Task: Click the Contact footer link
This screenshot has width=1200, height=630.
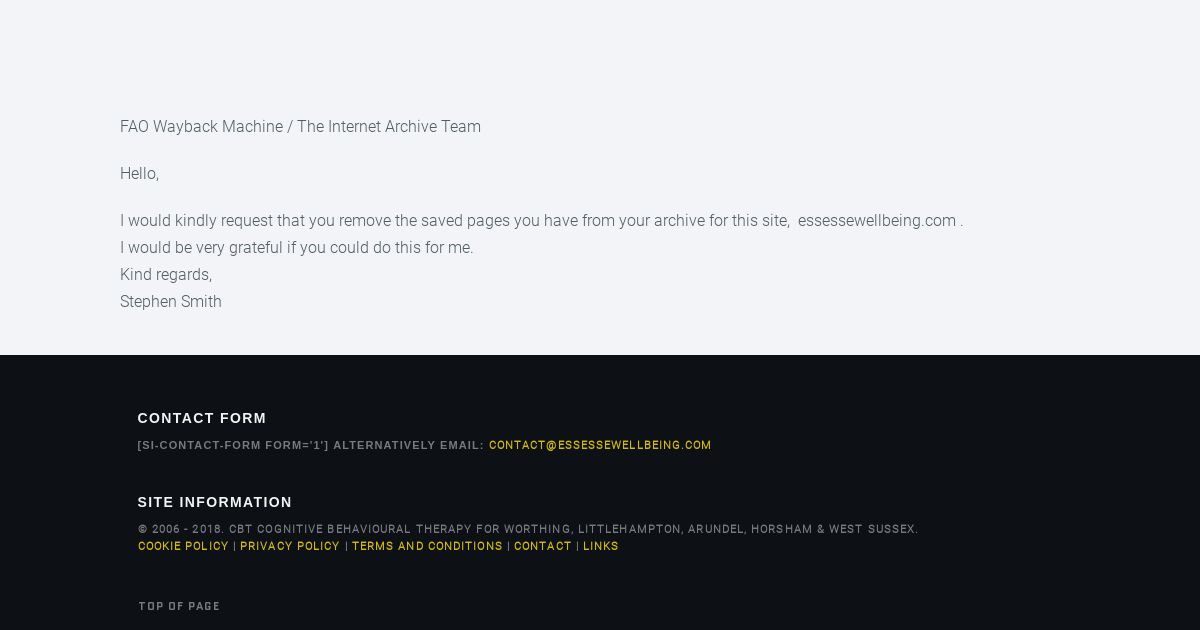Action: [x=543, y=546]
